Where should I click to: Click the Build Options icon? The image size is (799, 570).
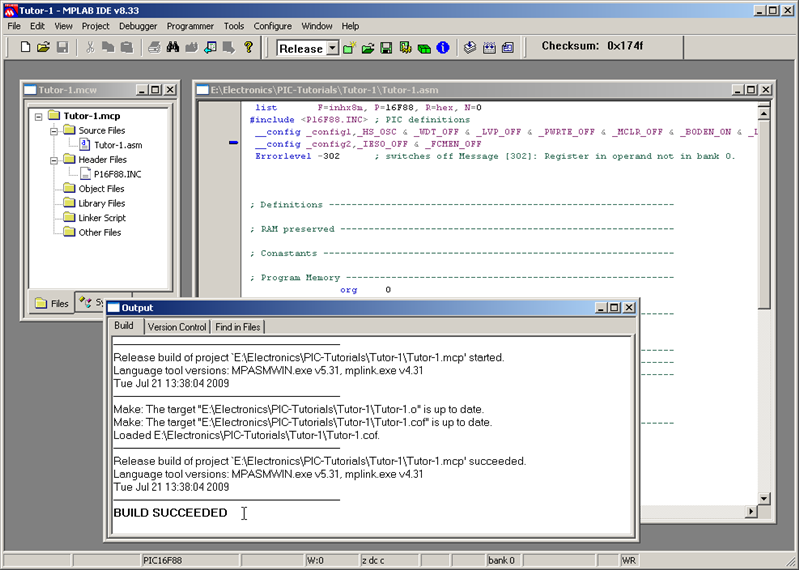pyautogui.click(x=405, y=48)
